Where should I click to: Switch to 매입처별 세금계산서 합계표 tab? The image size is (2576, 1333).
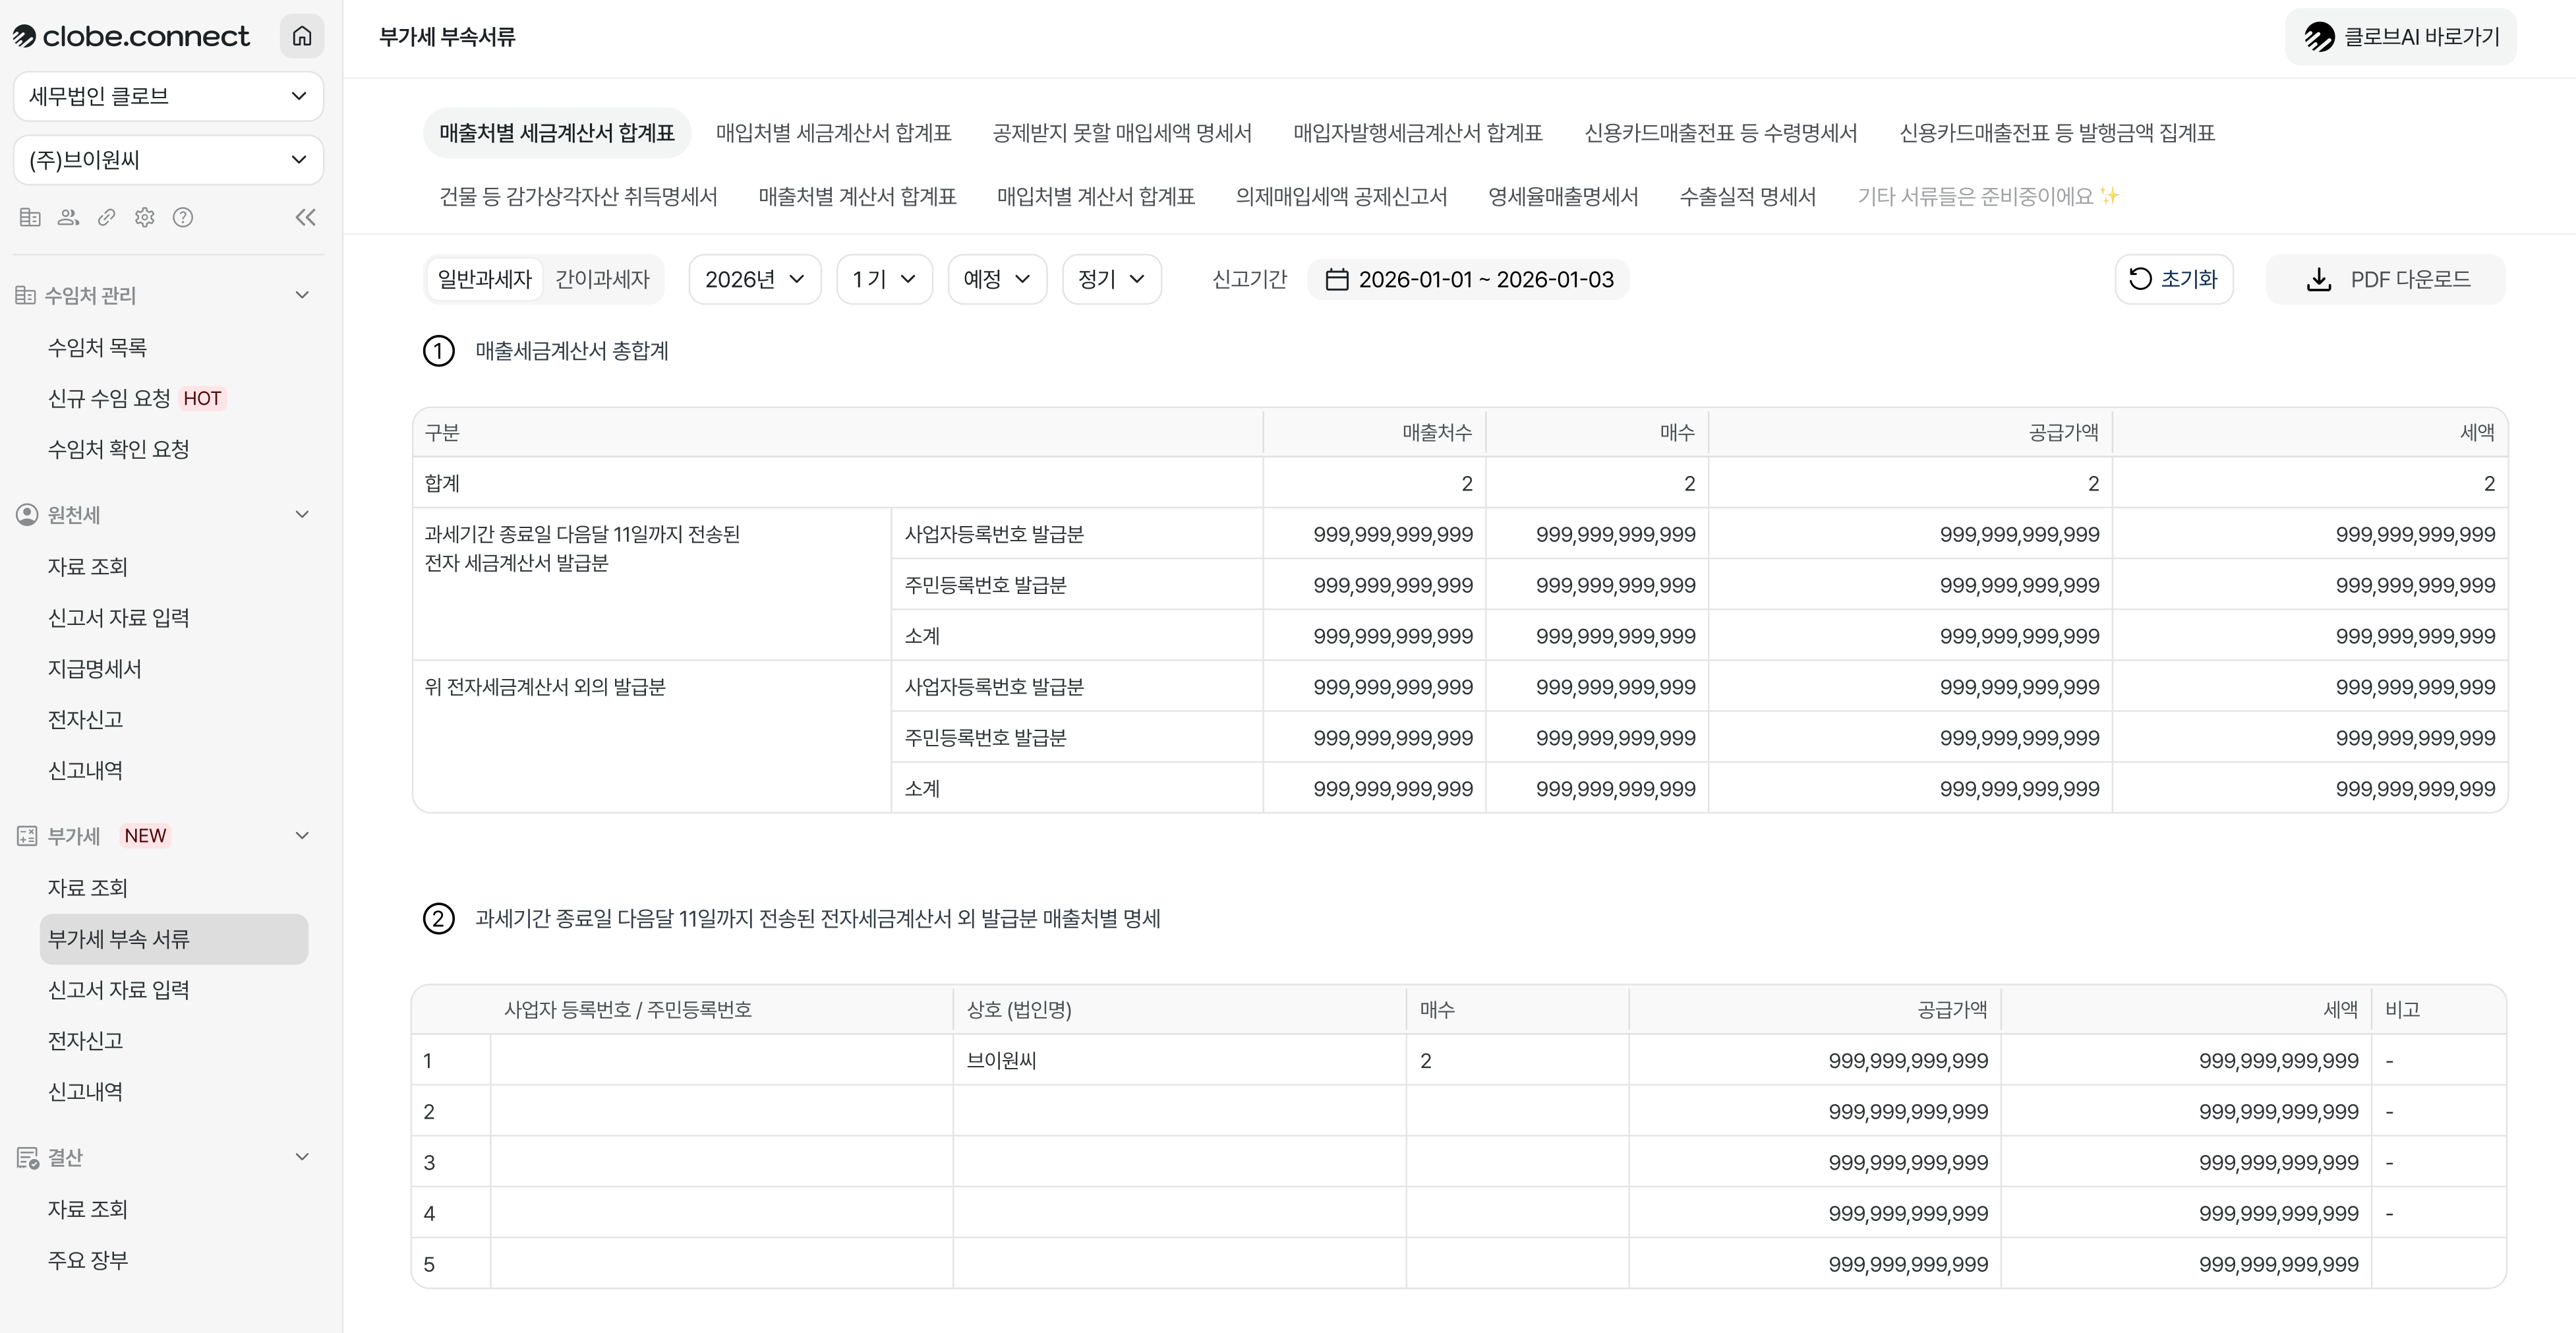(834, 133)
